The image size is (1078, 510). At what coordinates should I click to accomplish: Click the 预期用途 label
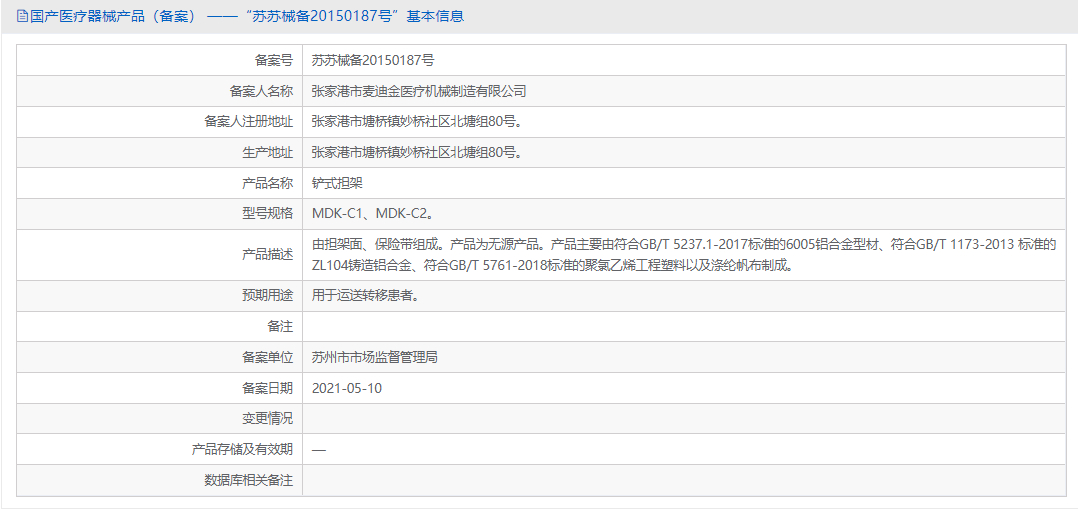coord(268,296)
